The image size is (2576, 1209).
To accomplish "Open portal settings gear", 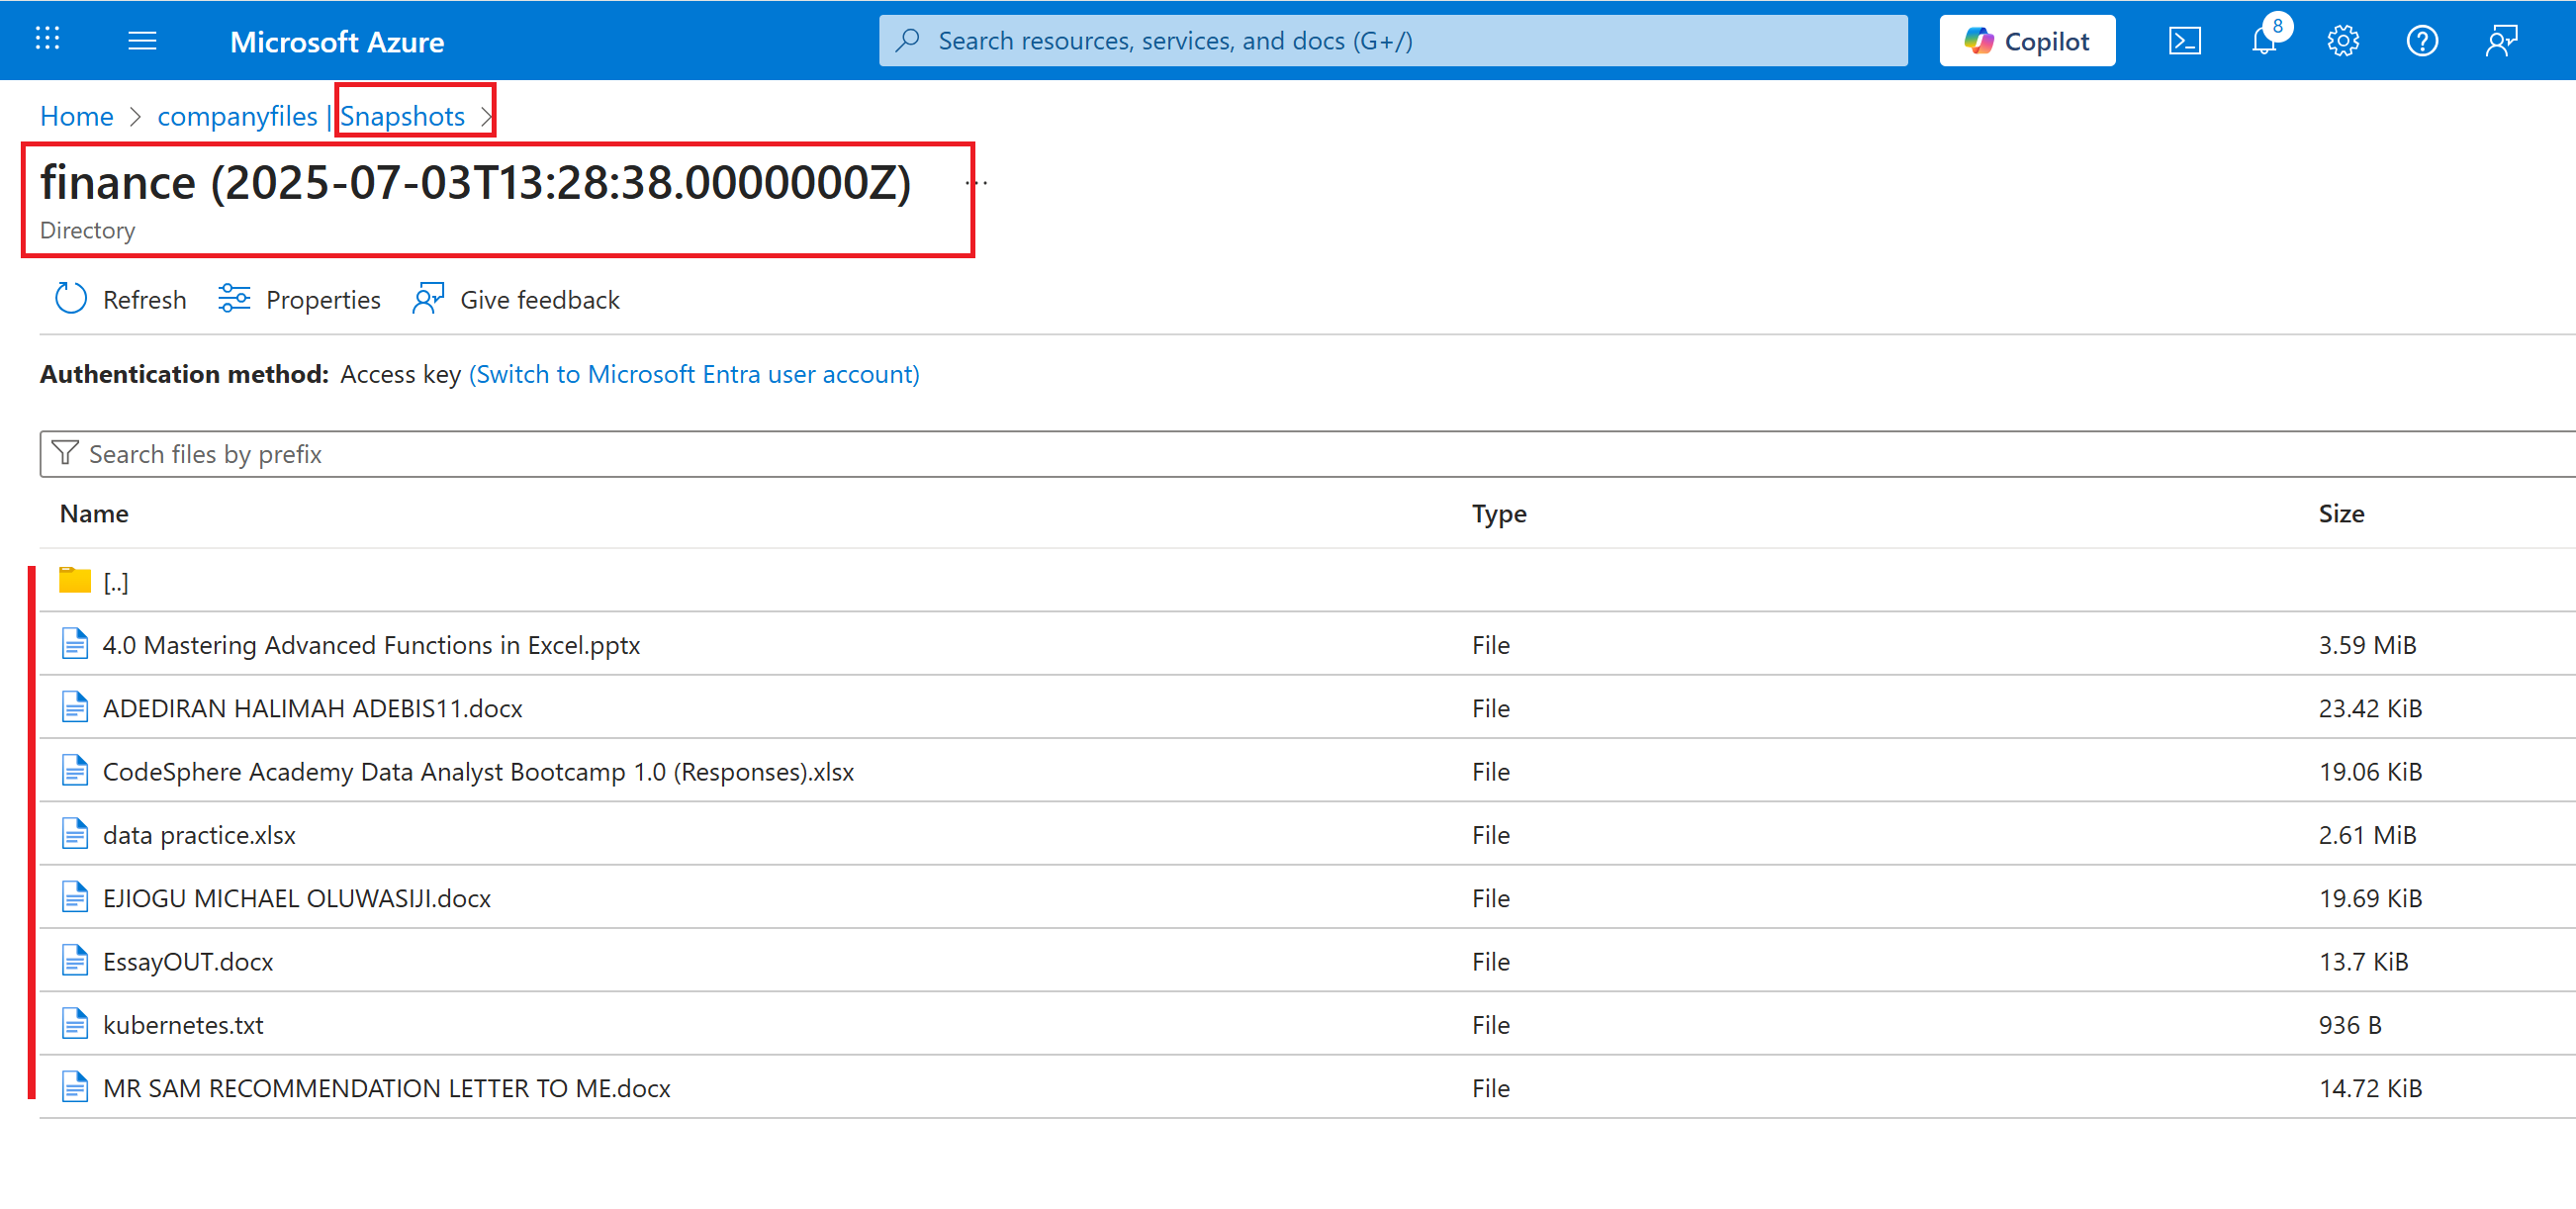I will [2342, 41].
